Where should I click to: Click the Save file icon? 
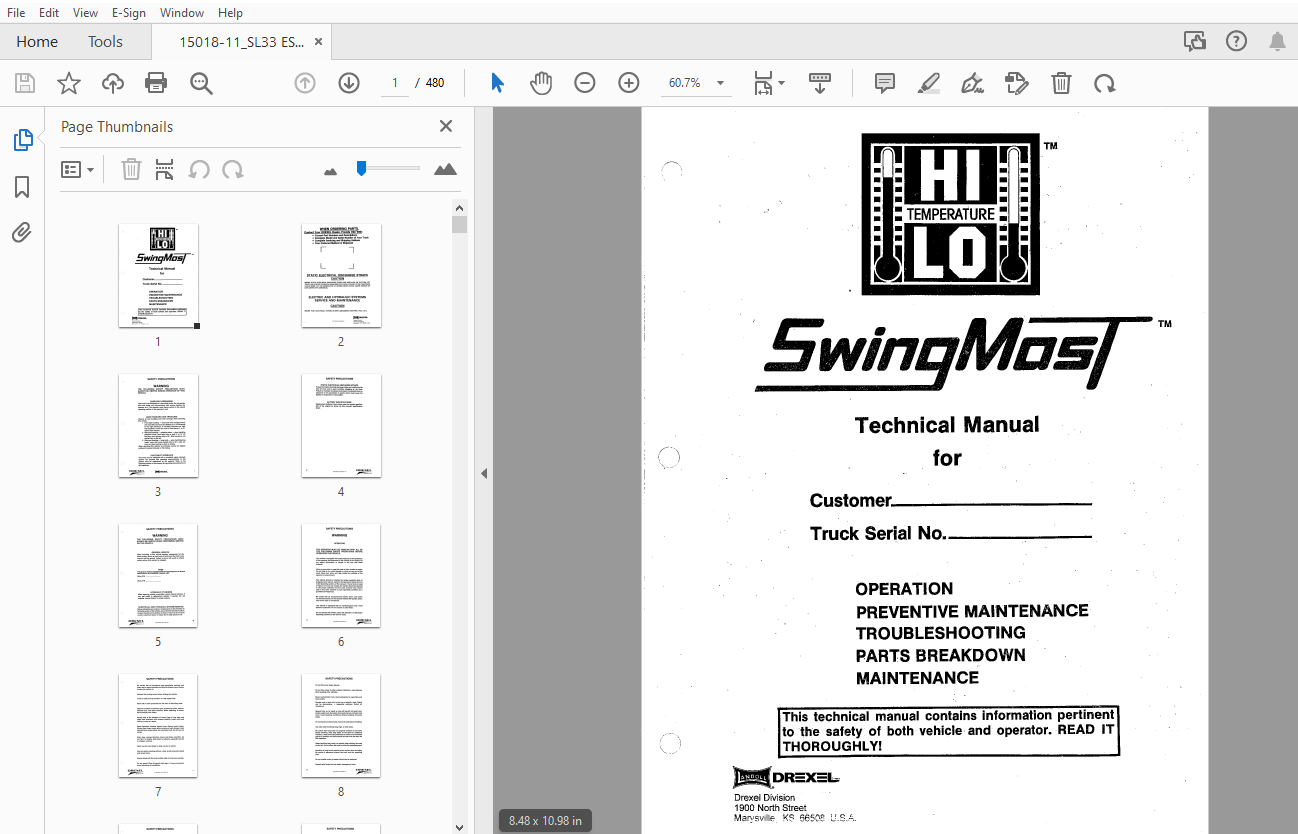click(x=25, y=83)
